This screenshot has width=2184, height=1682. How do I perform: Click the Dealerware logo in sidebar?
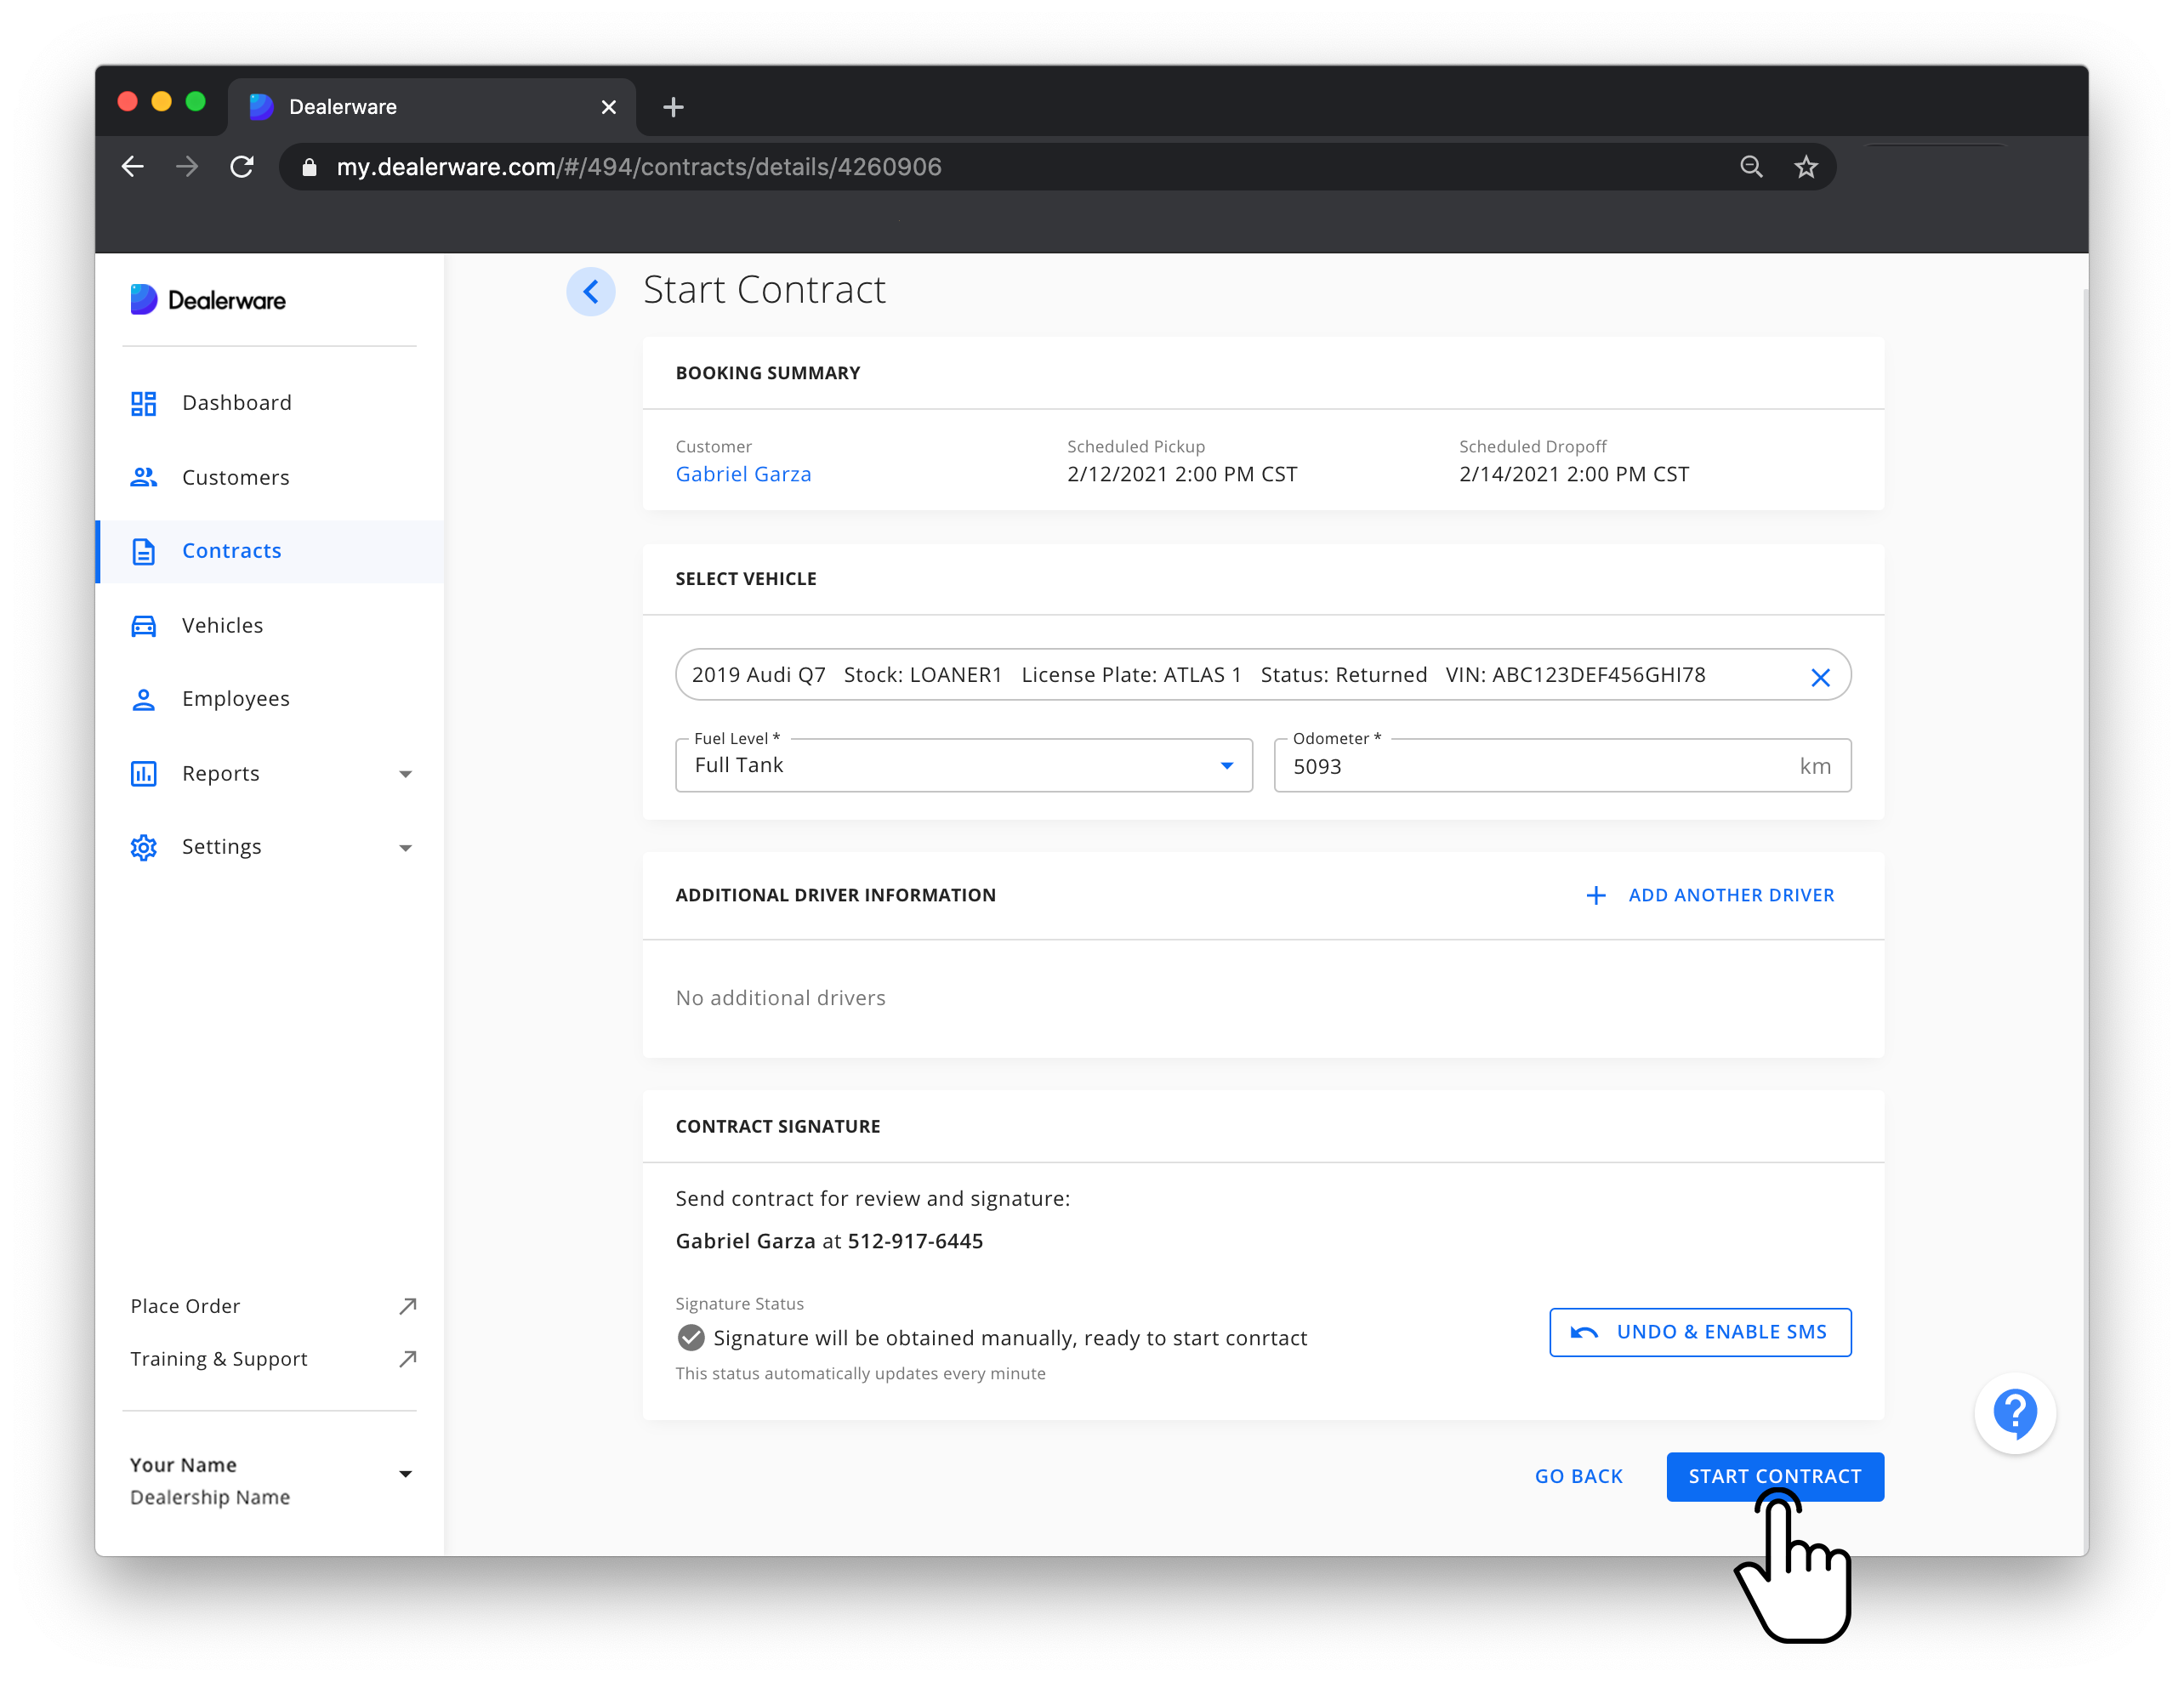(x=208, y=299)
